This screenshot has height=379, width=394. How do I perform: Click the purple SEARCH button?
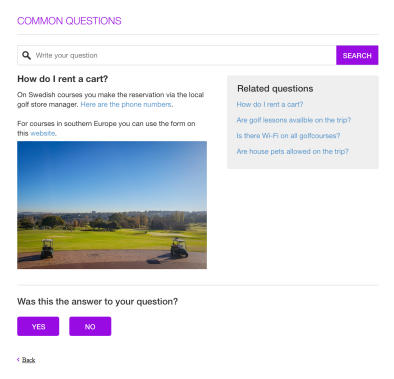(x=357, y=55)
